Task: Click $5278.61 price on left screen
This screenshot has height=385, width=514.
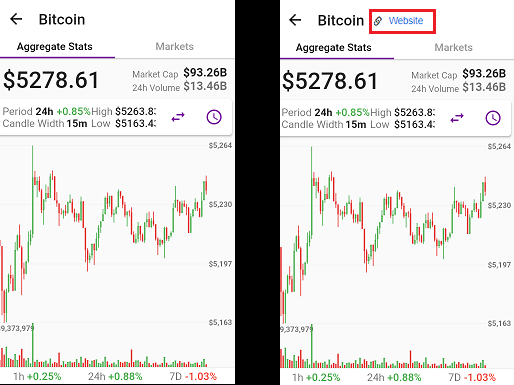Action: click(x=51, y=80)
